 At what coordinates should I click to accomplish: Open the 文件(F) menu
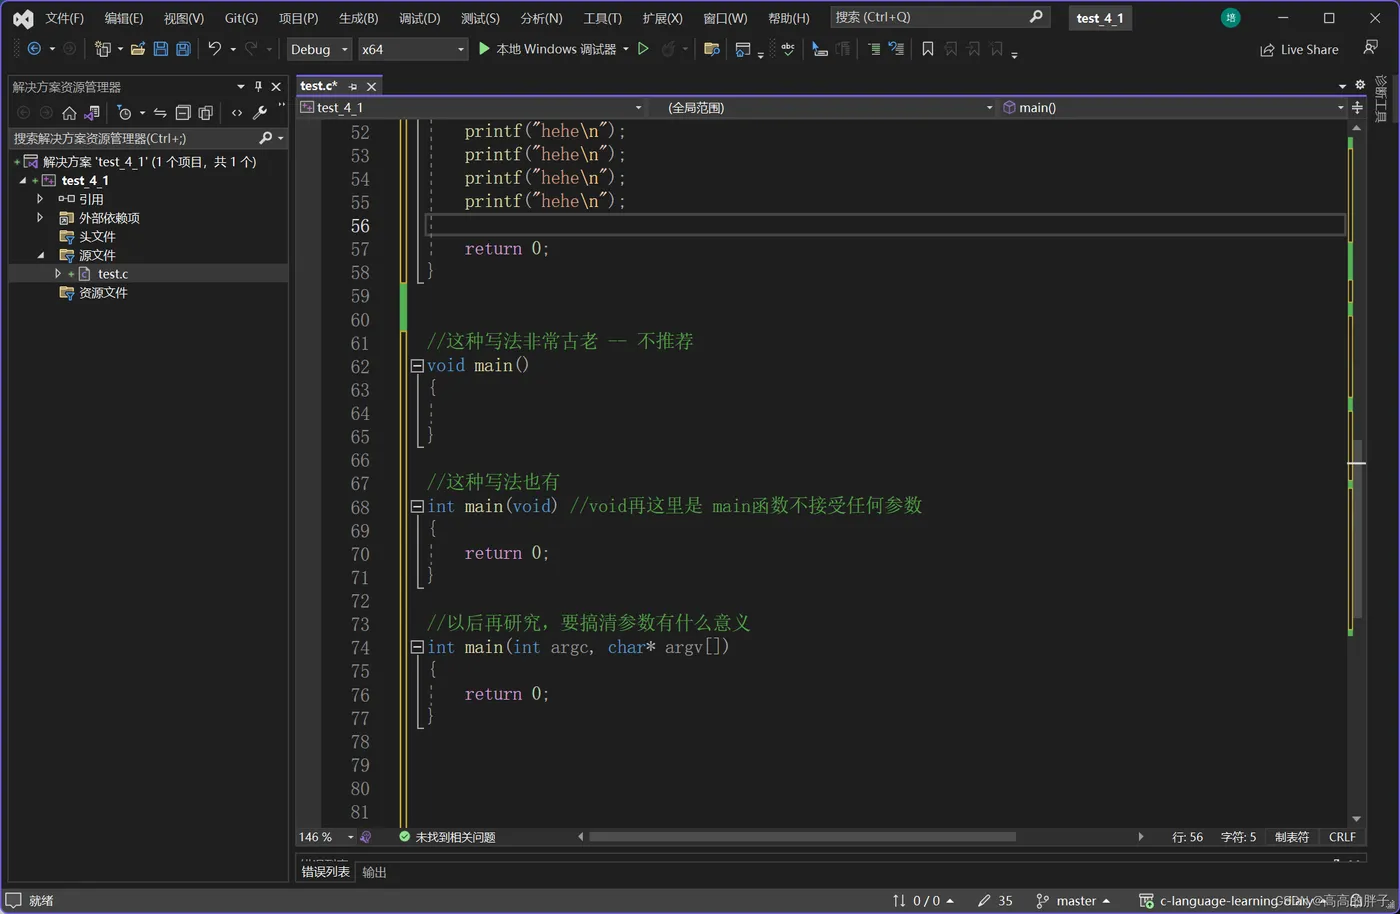(64, 18)
